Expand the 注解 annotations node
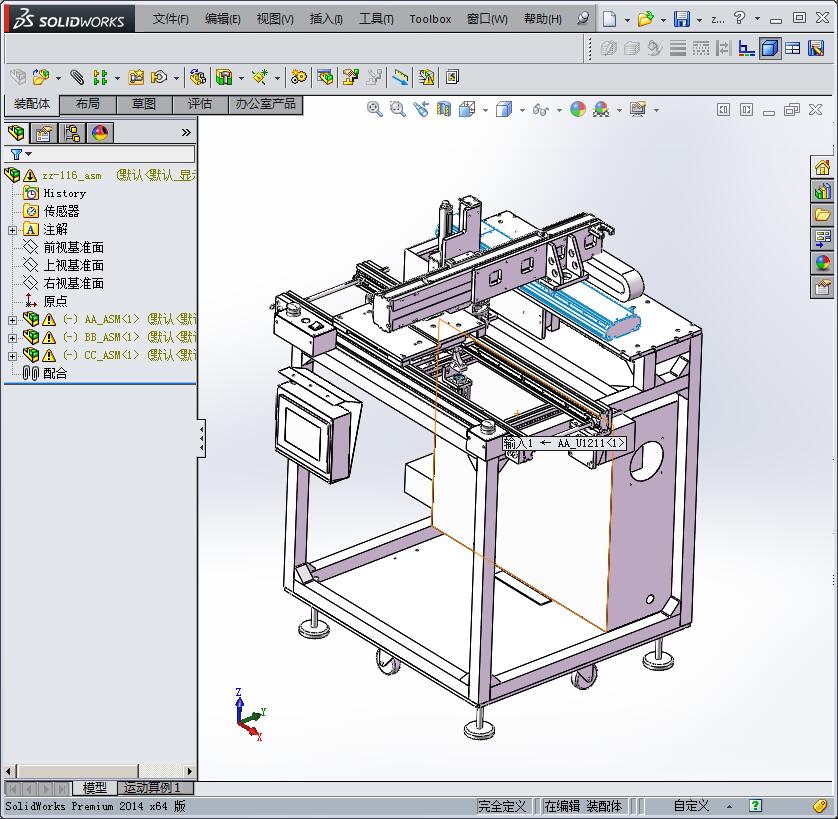The image size is (838, 819). pyautogui.click(x=12, y=230)
